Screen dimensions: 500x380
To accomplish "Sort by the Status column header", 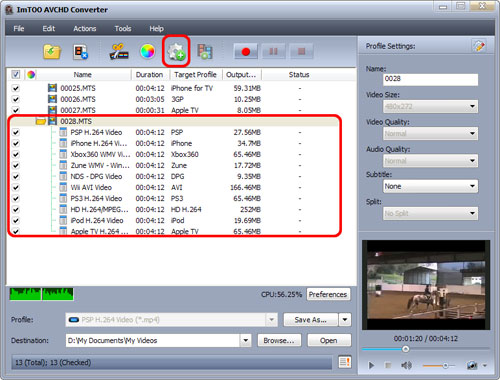I will tap(299, 75).
